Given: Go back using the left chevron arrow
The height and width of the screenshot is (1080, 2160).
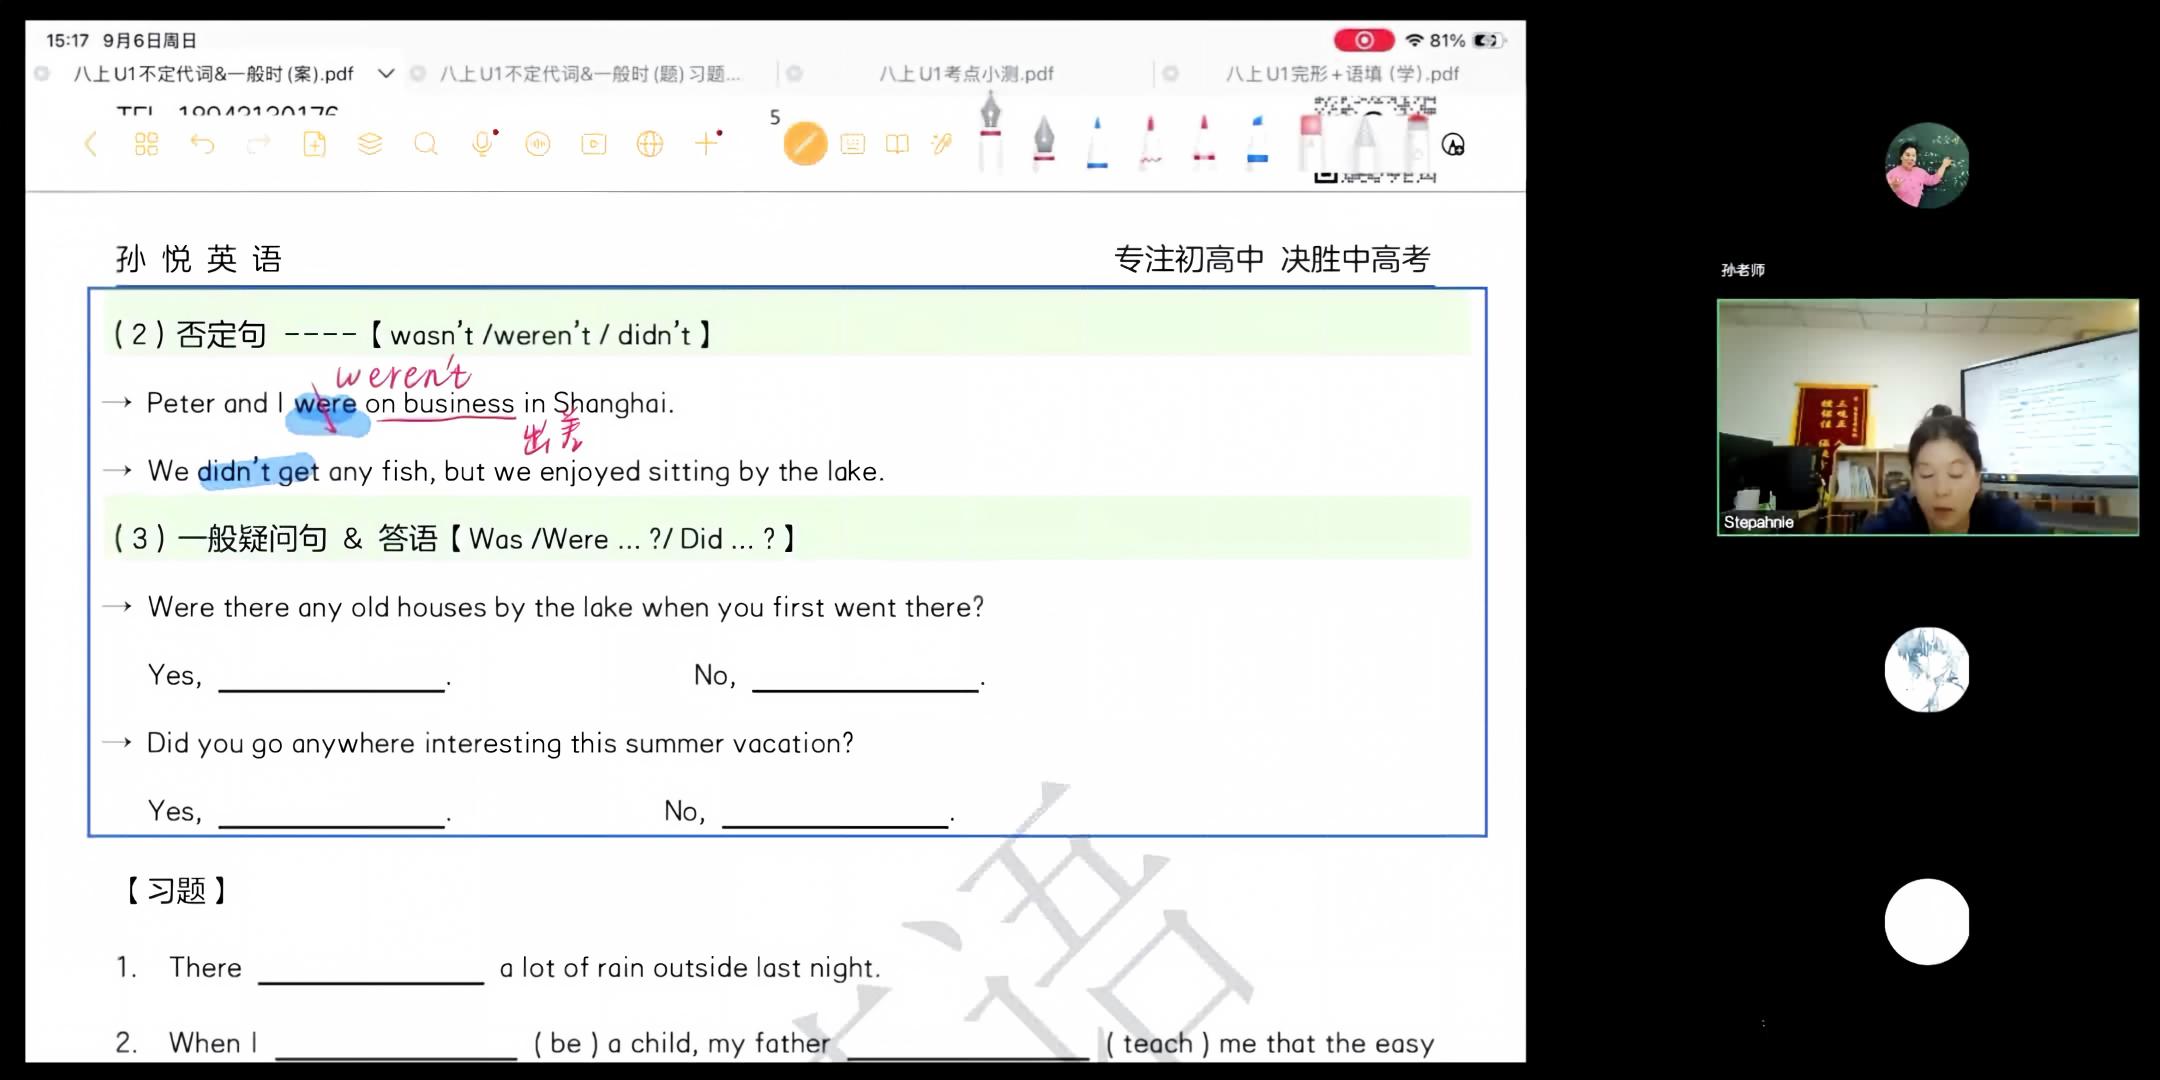Looking at the screenshot, I should [x=90, y=145].
